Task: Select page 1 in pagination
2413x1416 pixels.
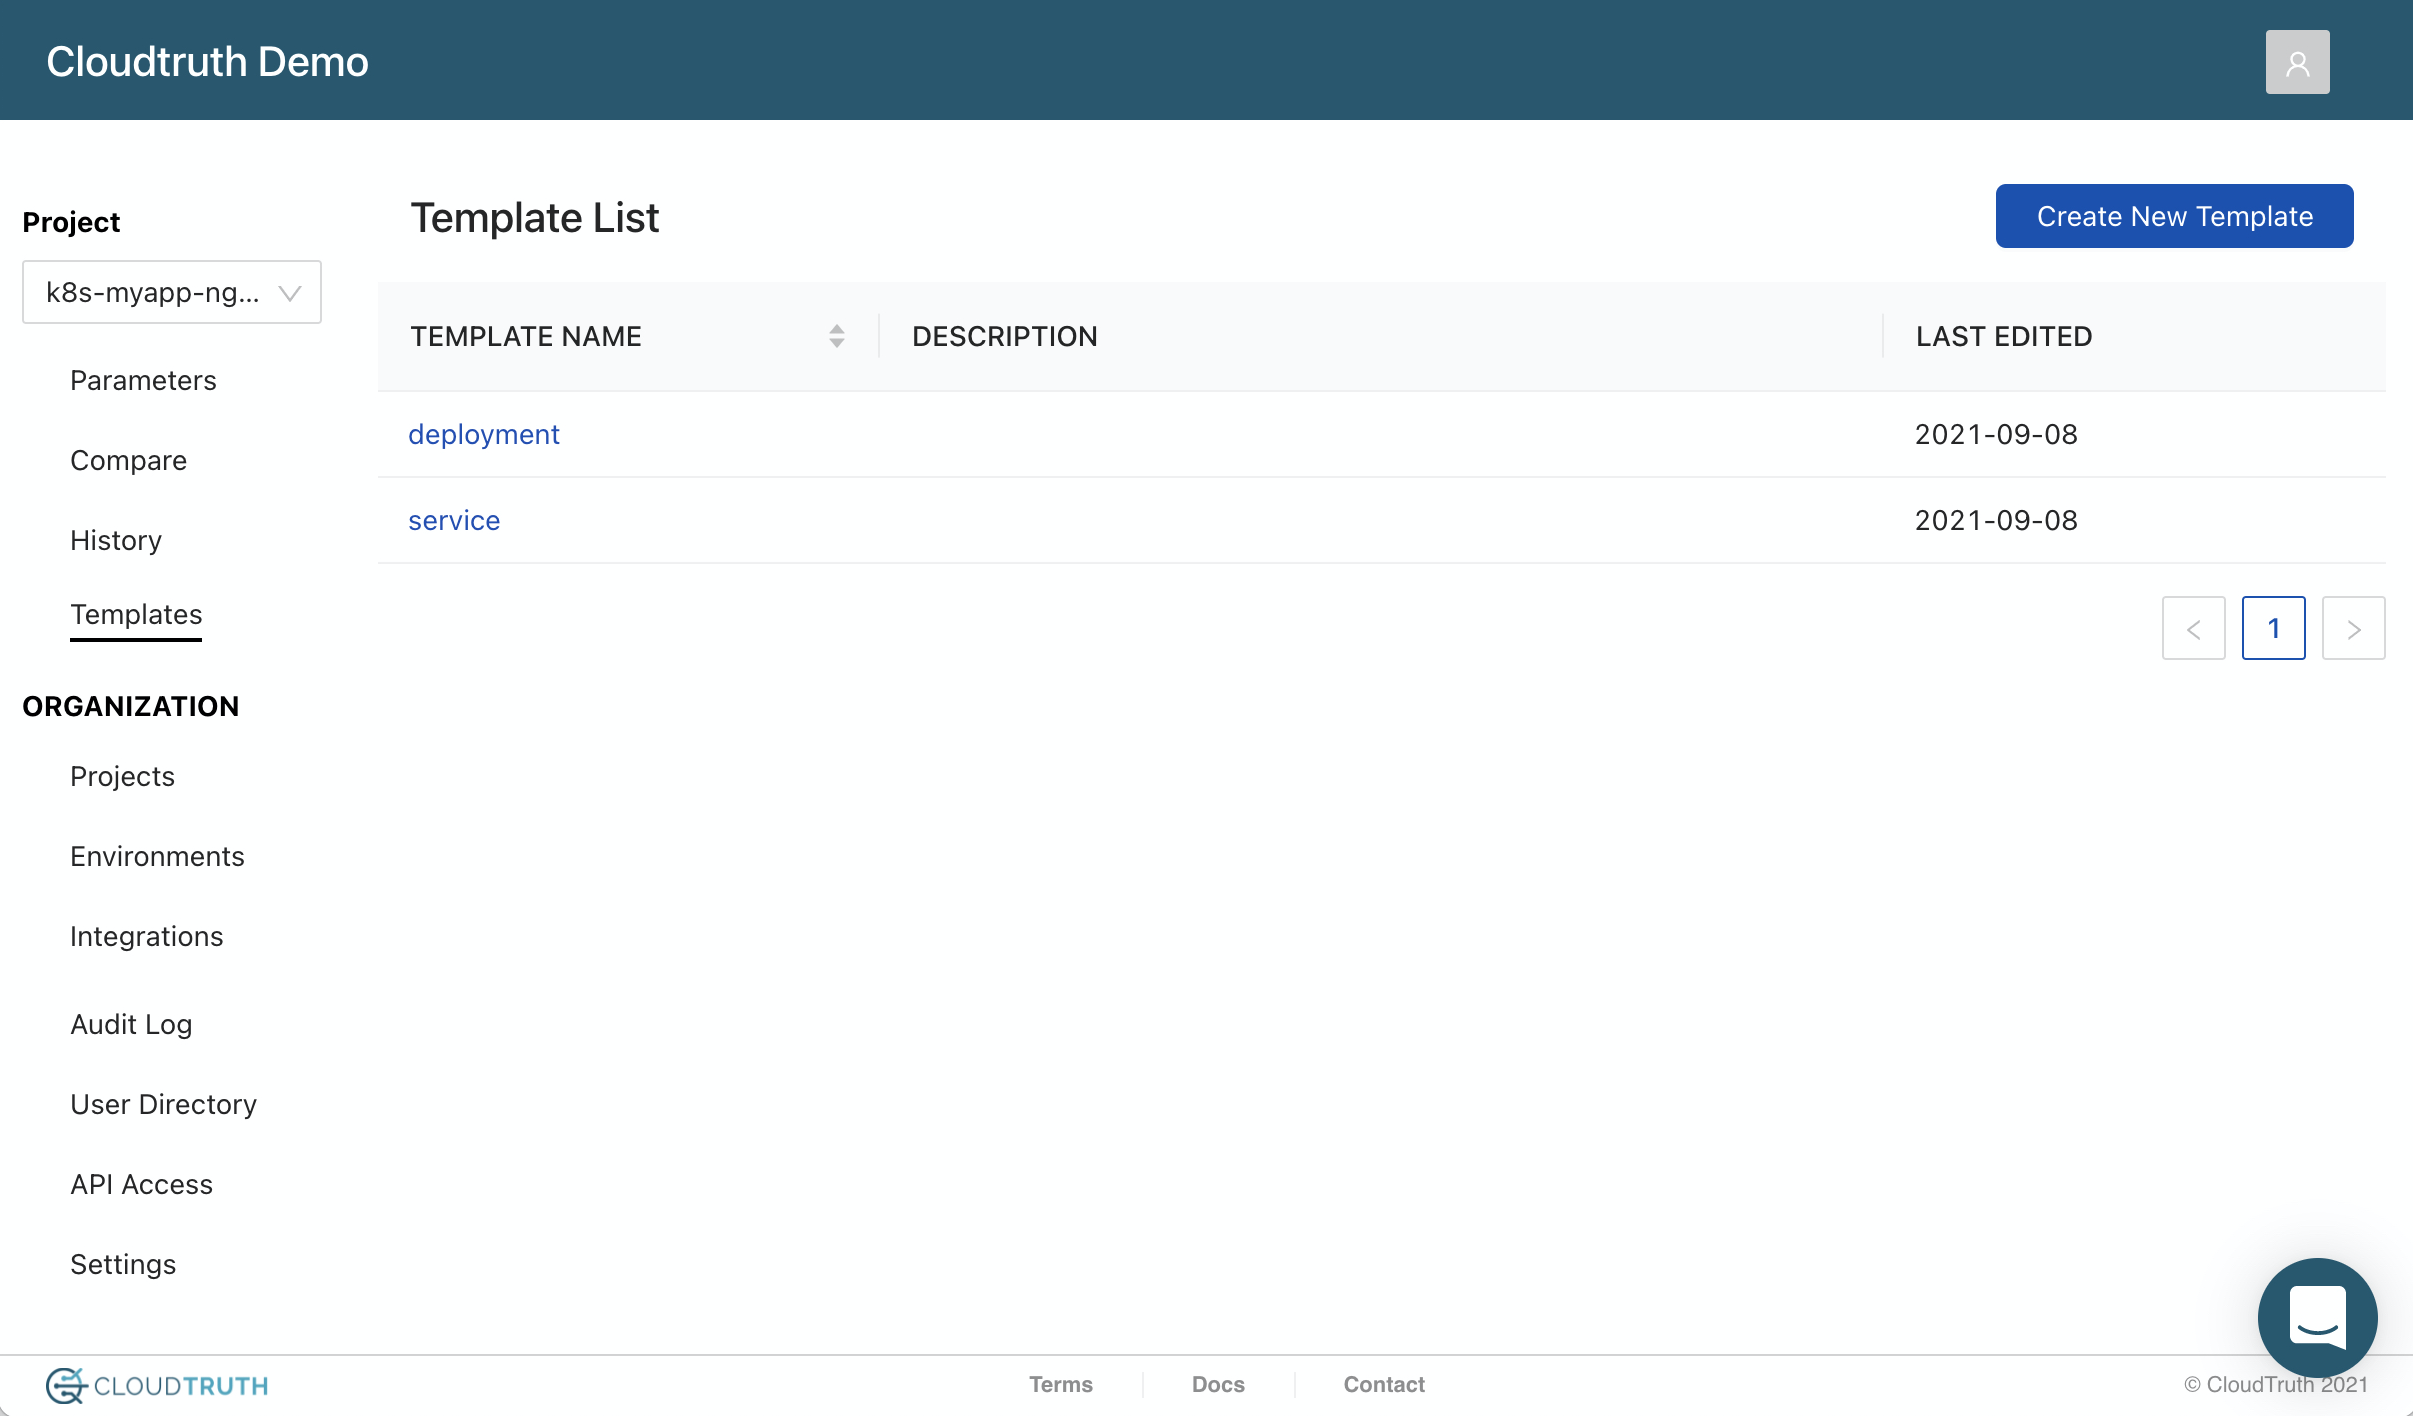Action: click(2274, 628)
